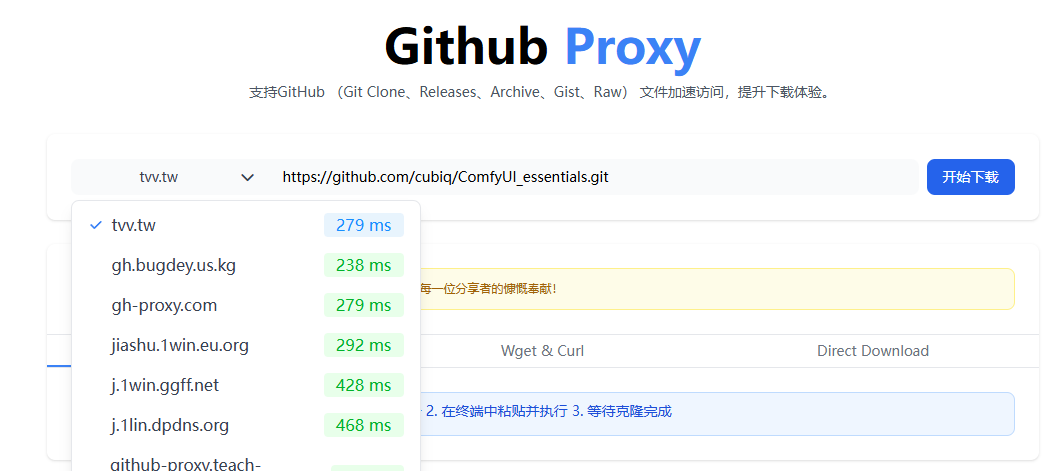Pick the checked tvv.tw list option
The width and height of the screenshot is (1054, 471).
pos(246,225)
